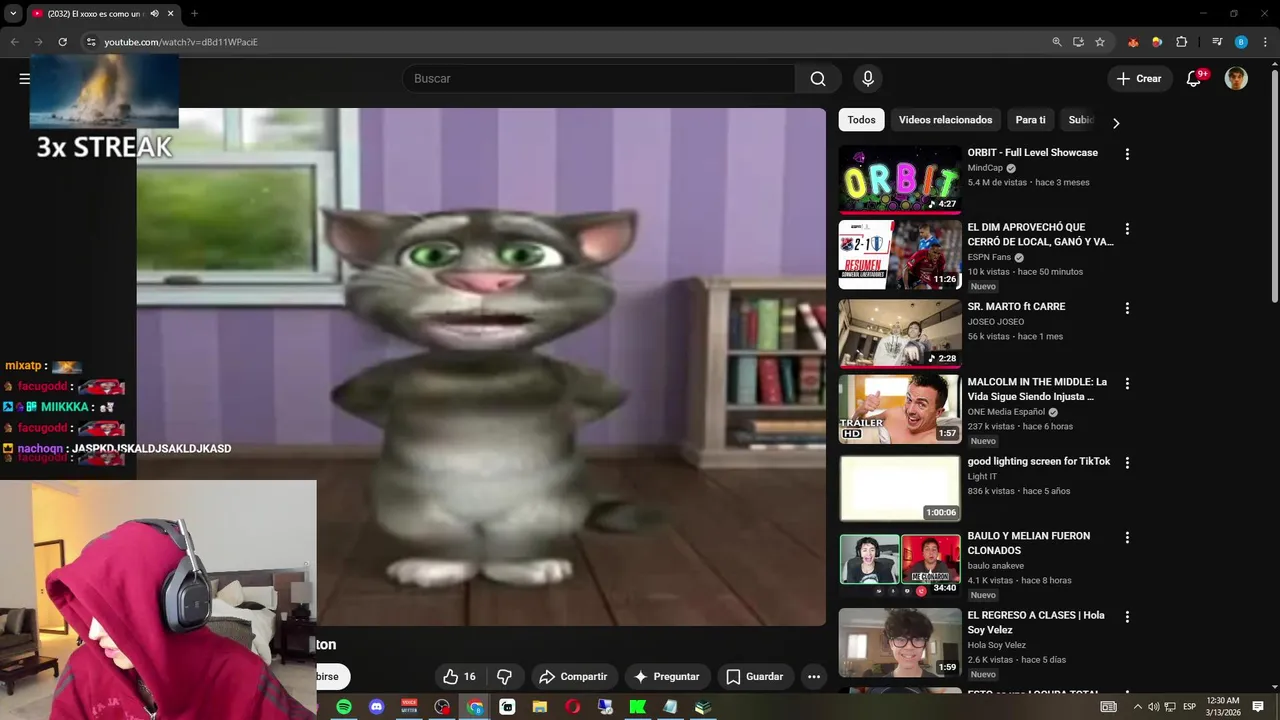Start voice search with the microphone icon
Viewport: 1280px width, 720px height.
(868, 79)
